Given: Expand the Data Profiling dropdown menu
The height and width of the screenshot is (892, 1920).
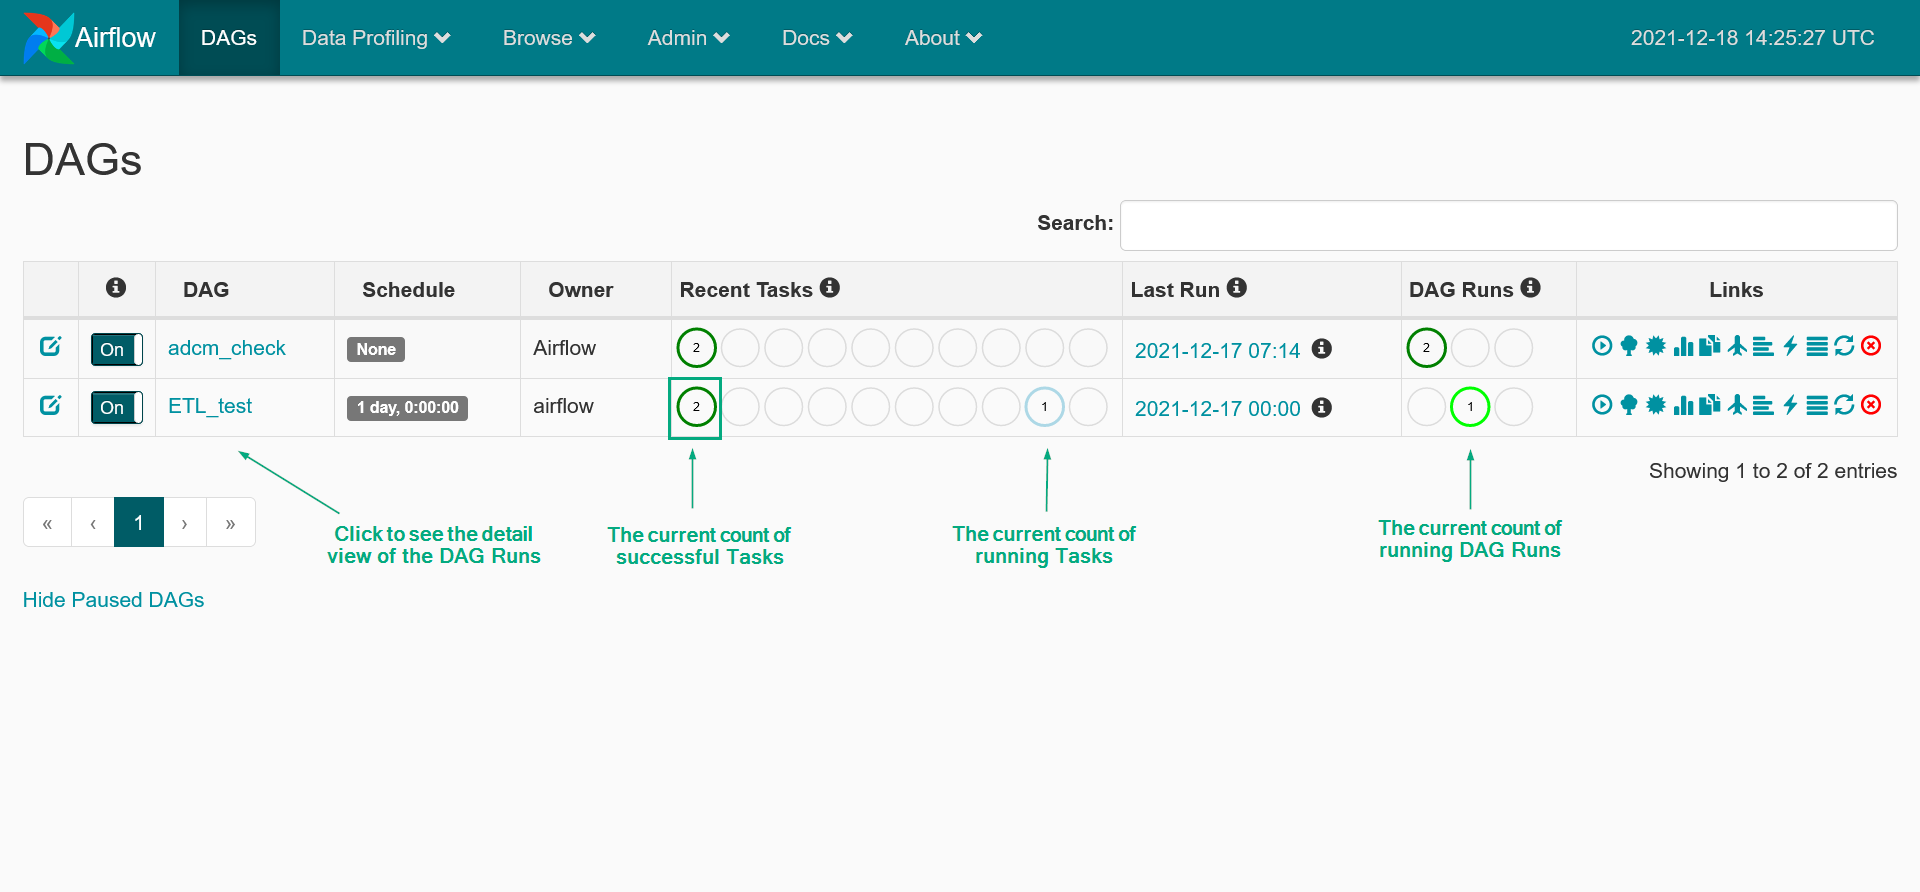Looking at the screenshot, I should [x=376, y=38].
